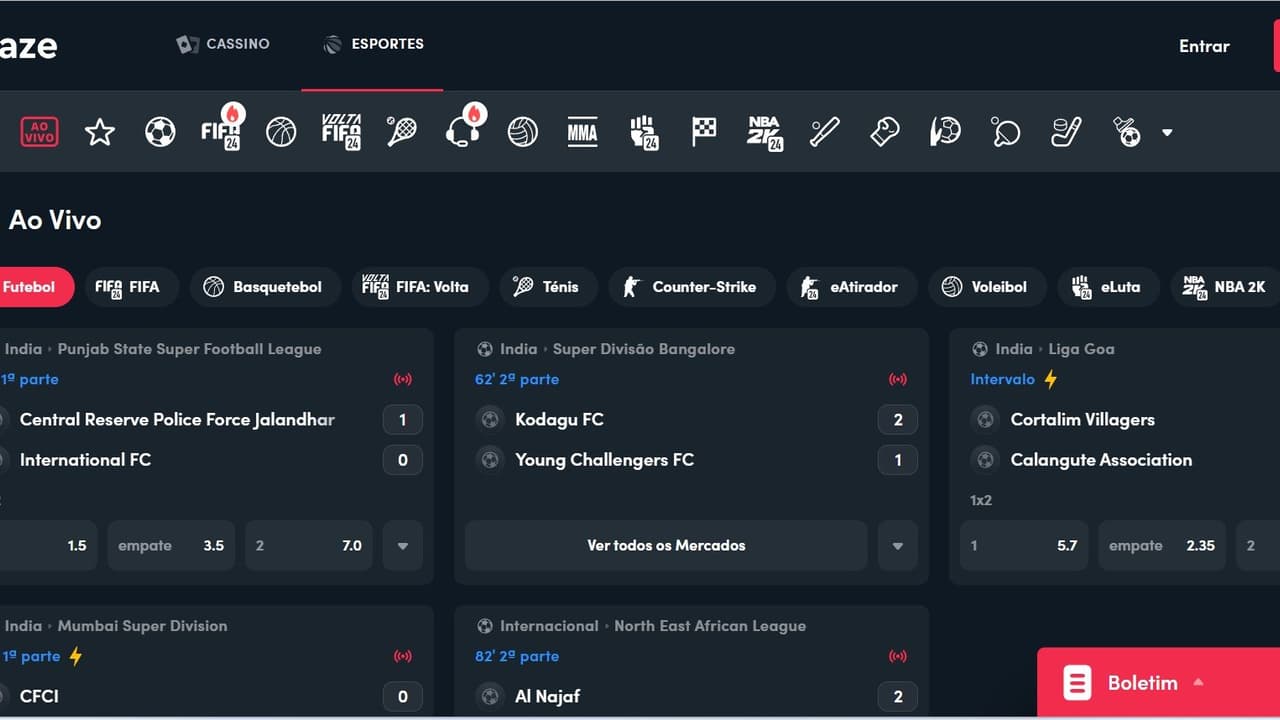Filter live events by NBA 2K

click(1225, 287)
